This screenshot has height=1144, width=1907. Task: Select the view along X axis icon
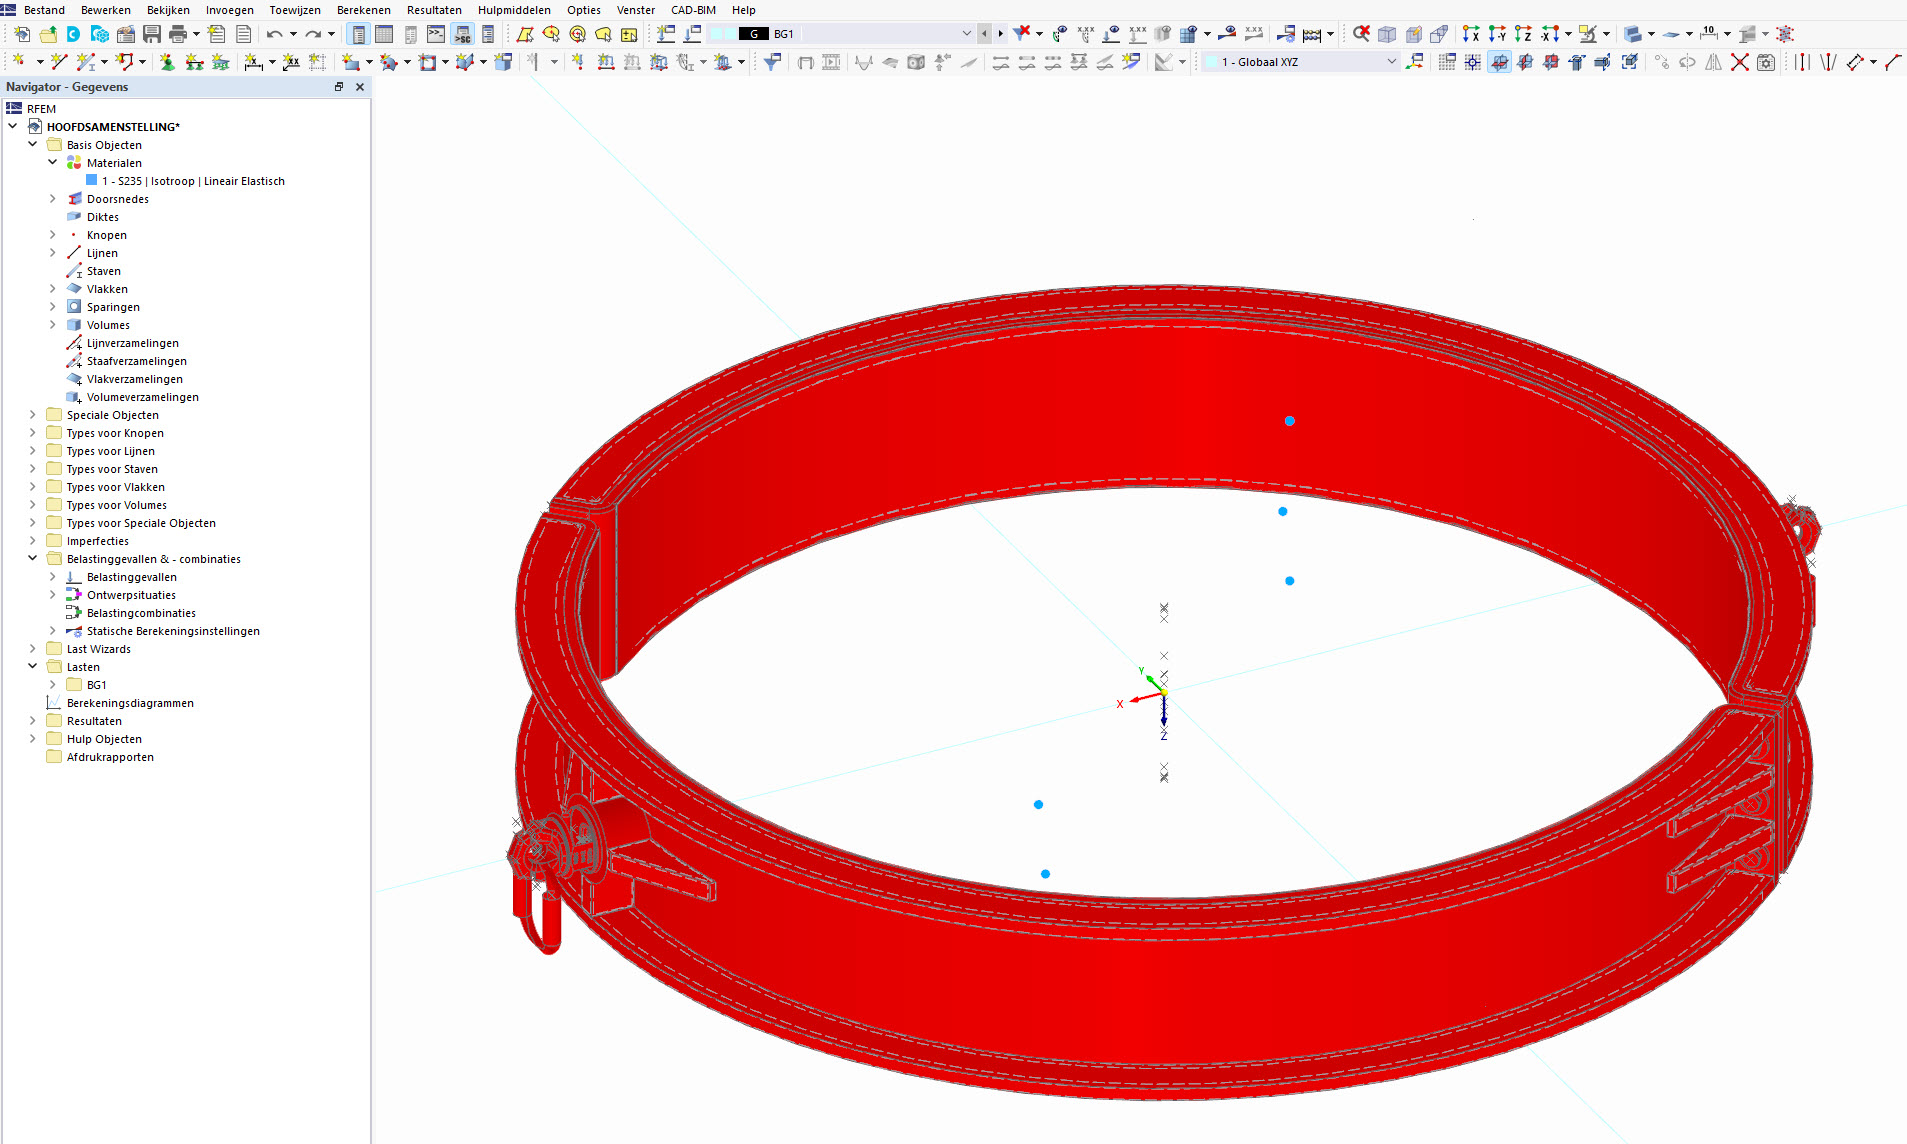[x=1471, y=33]
